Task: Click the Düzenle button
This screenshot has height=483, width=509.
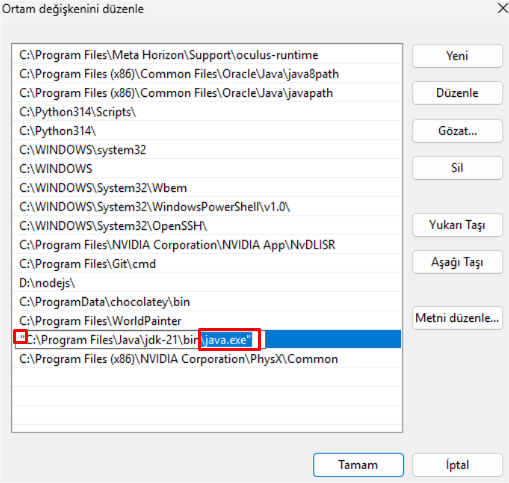Action: click(457, 93)
